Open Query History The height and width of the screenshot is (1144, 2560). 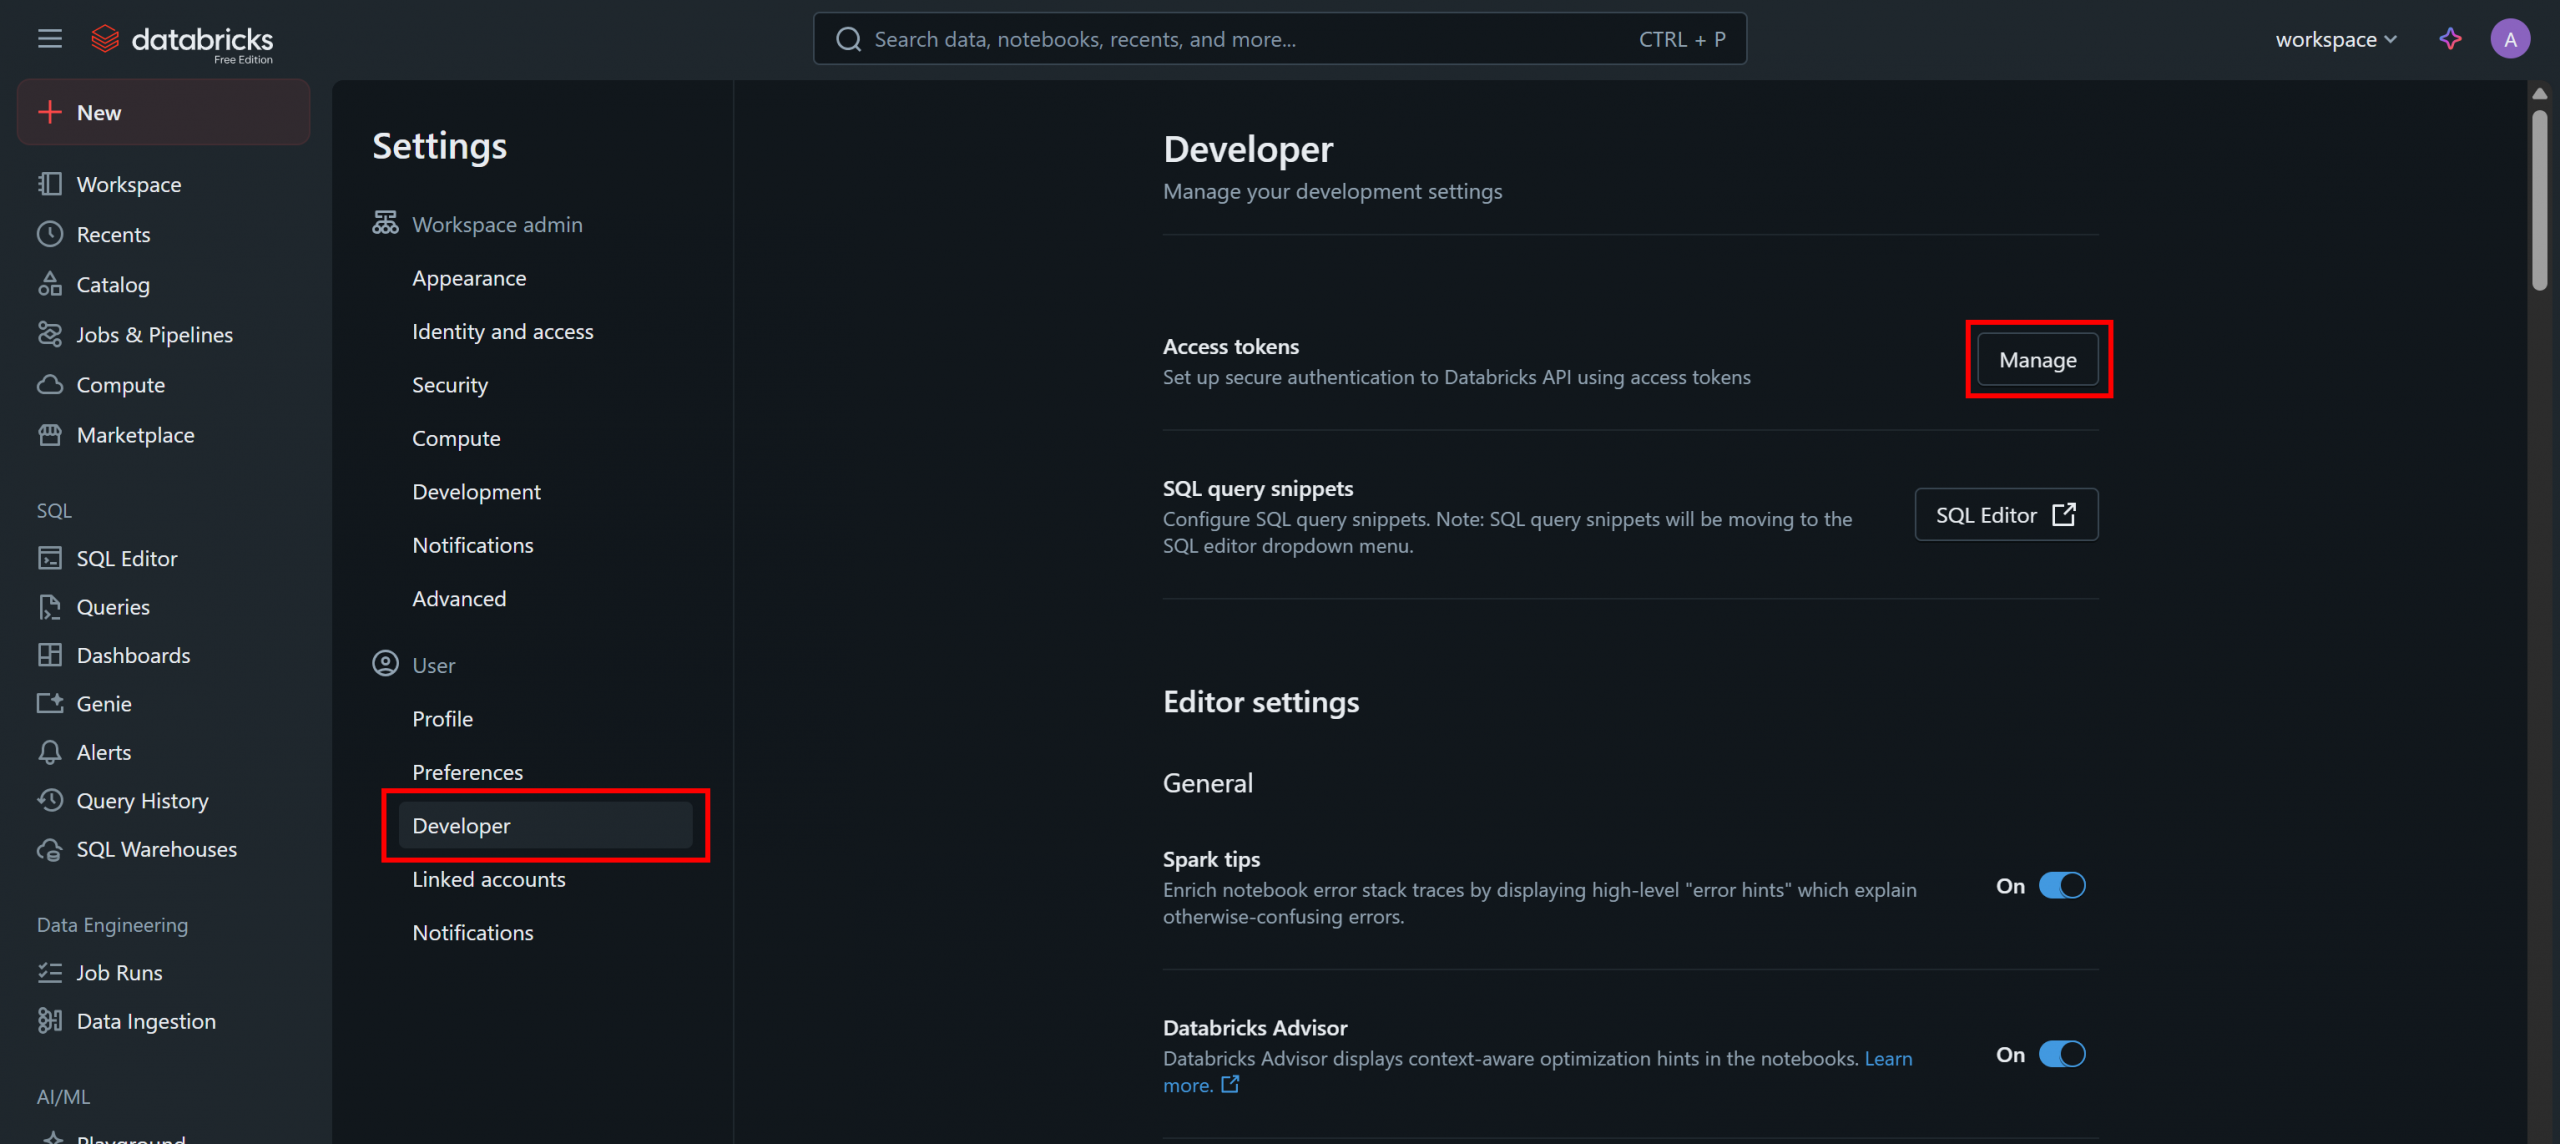pyautogui.click(x=142, y=800)
